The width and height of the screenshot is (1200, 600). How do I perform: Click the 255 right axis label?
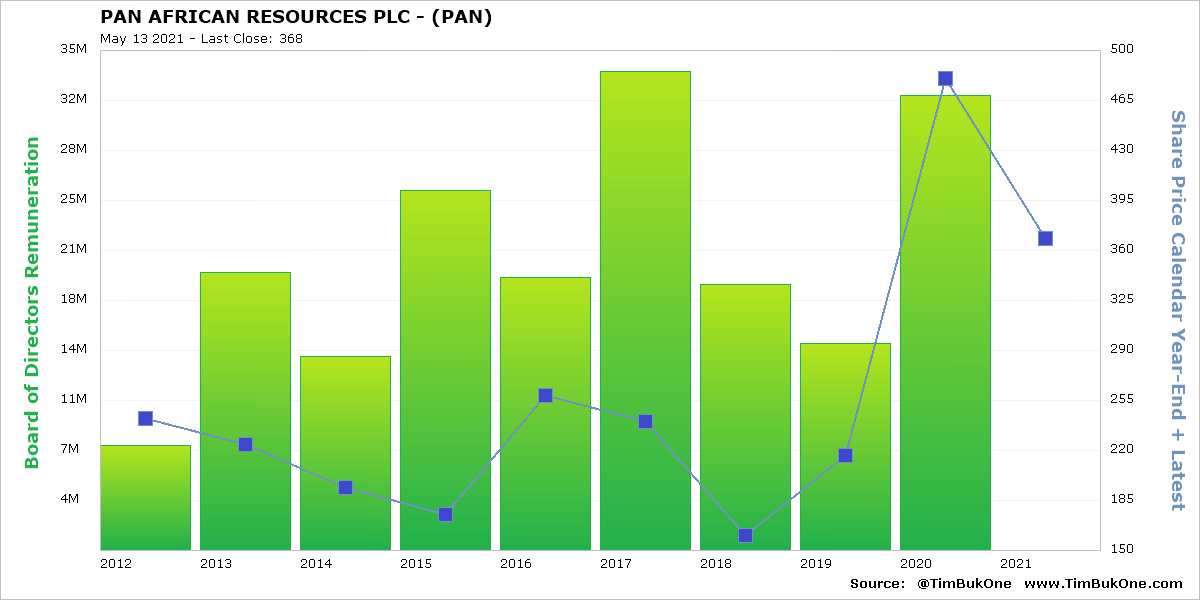[x=1121, y=399]
